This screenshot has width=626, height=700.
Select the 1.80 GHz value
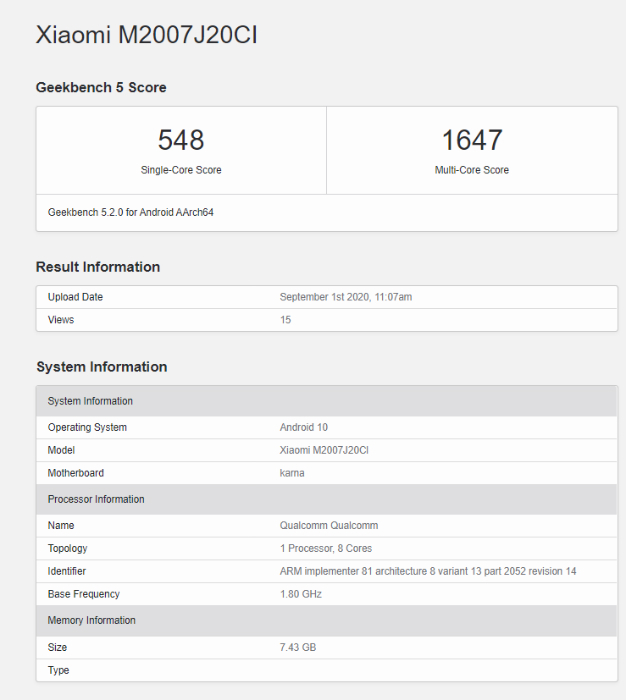pyautogui.click(x=301, y=594)
